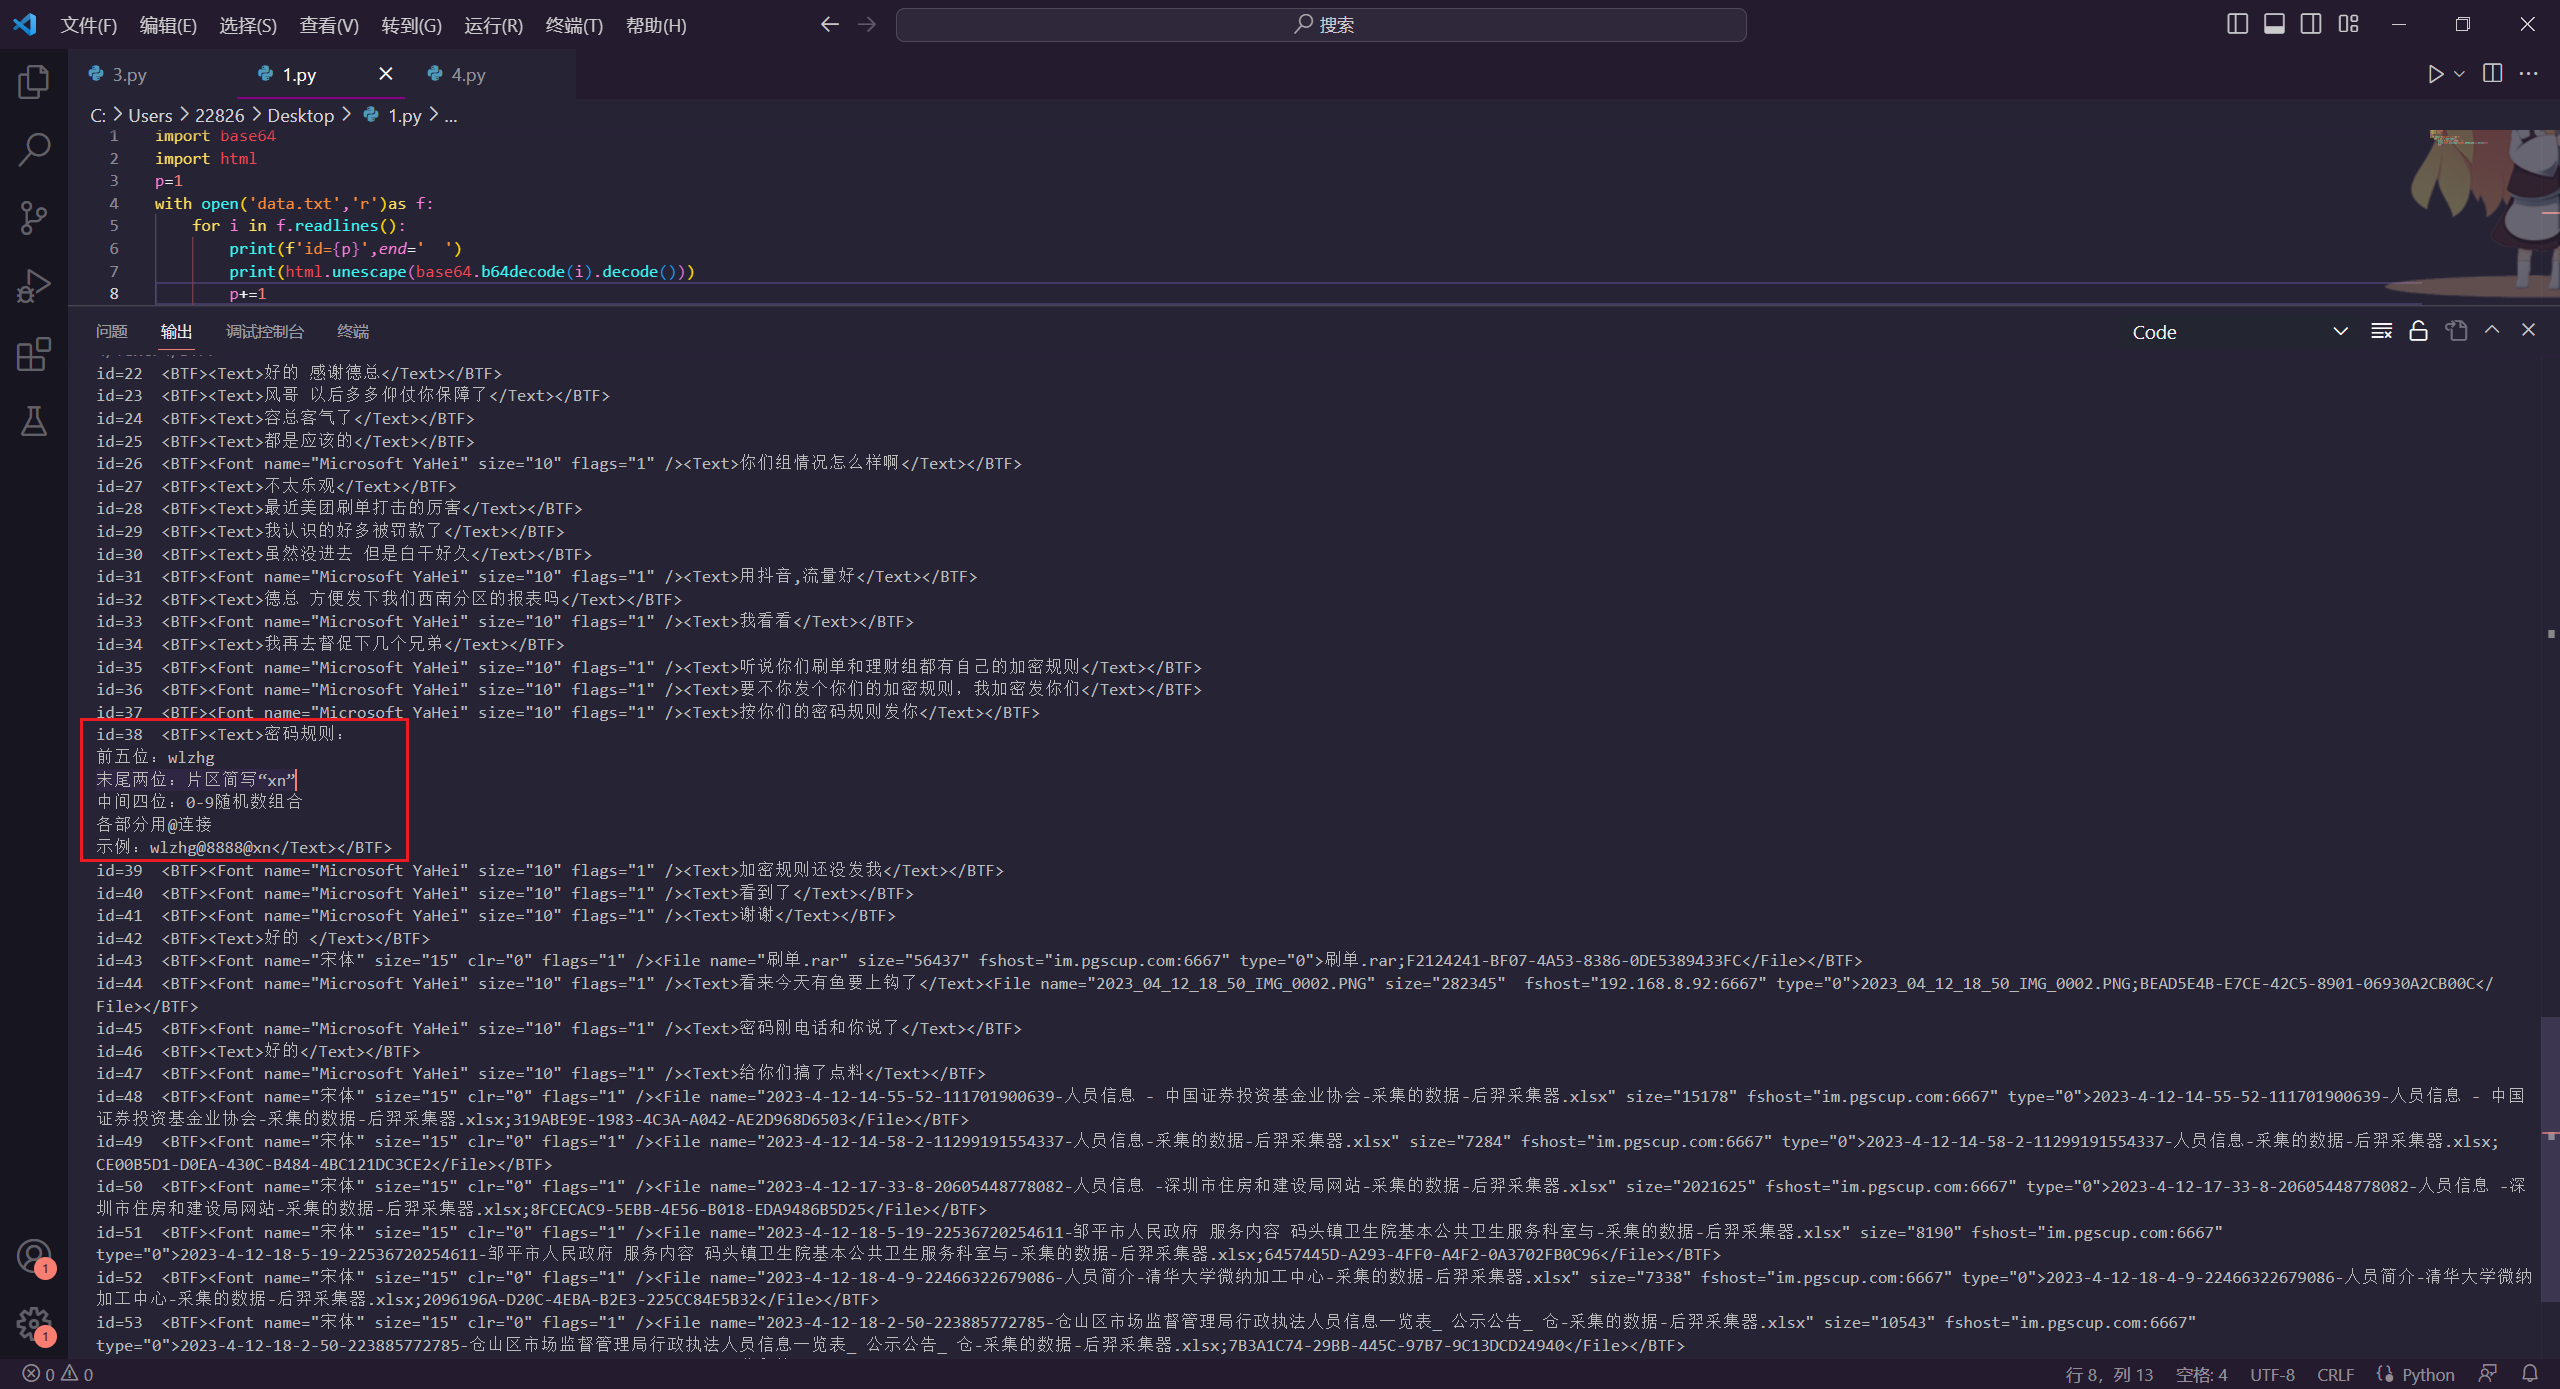2560x1389 pixels.
Task: Expand the run button dropdown arrow
Action: 2459,74
